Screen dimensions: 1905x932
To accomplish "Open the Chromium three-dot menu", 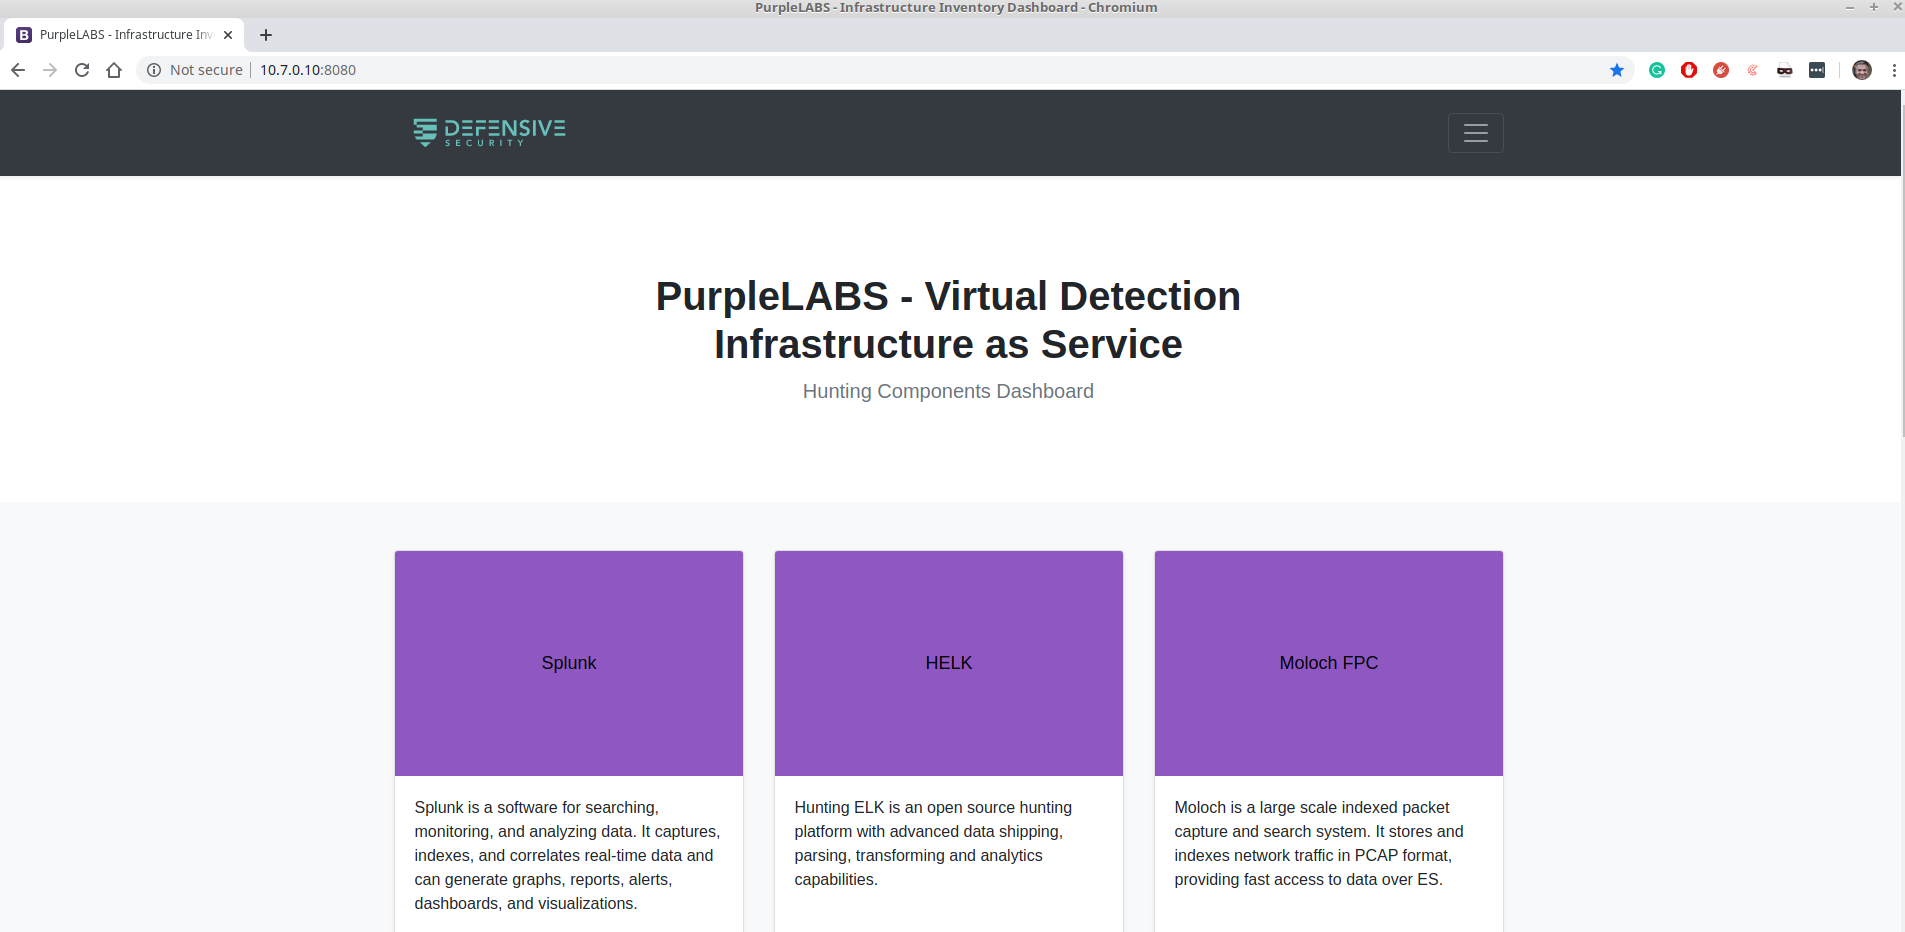I will pos(1894,70).
